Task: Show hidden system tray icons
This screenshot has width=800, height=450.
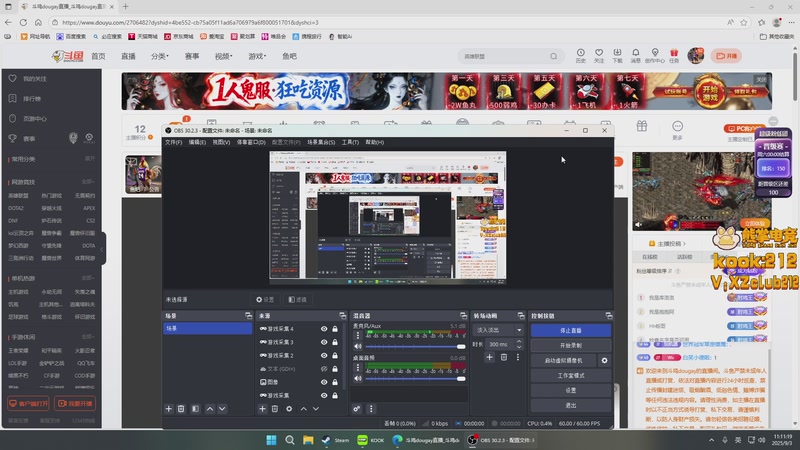Action: click(x=711, y=440)
